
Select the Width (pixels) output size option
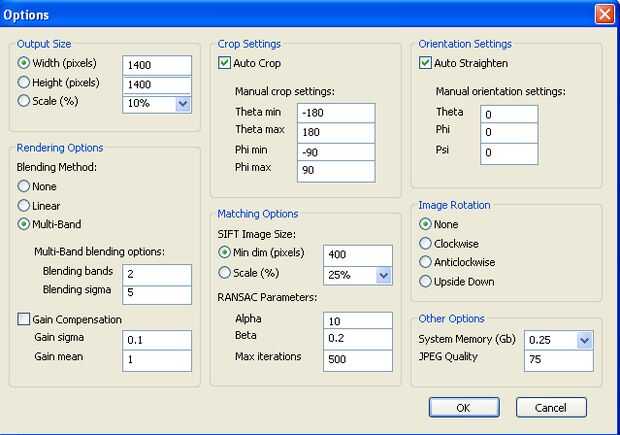24,63
